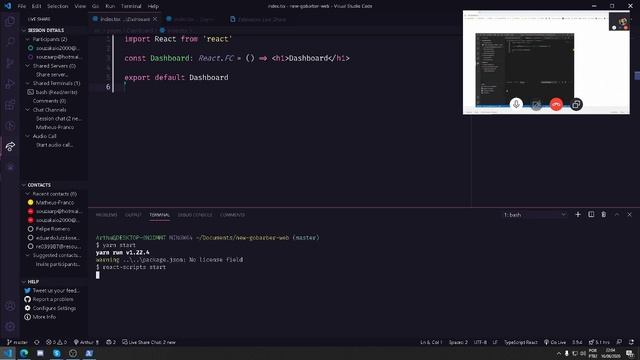The image size is (640, 360).
Task: Select contact Felipe Romero
Action: (53, 229)
